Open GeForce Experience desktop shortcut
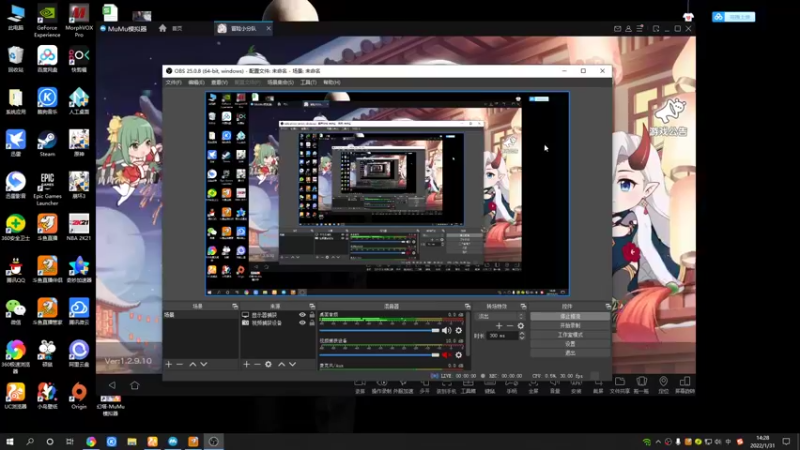The image size is (800, 450). [47, 21]
